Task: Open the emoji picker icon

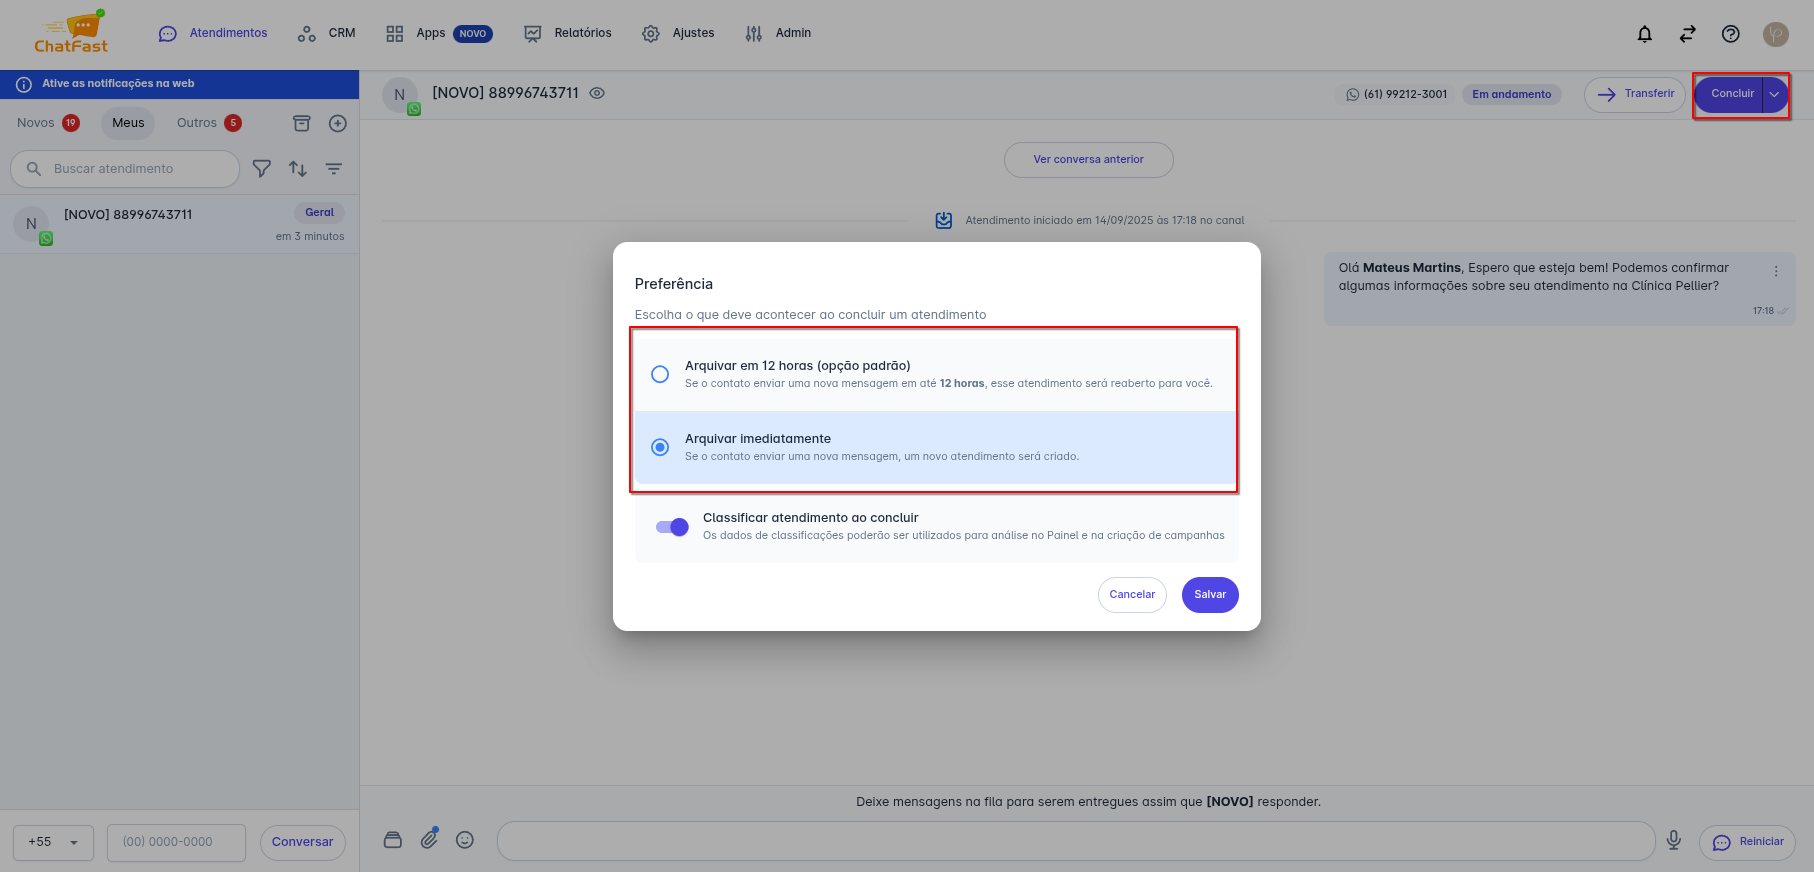Action: point(465,840)
